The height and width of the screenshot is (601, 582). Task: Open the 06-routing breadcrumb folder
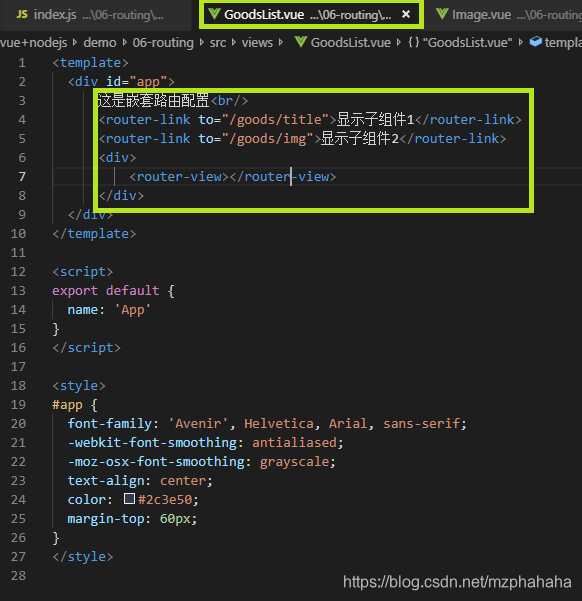coord(163,43)
